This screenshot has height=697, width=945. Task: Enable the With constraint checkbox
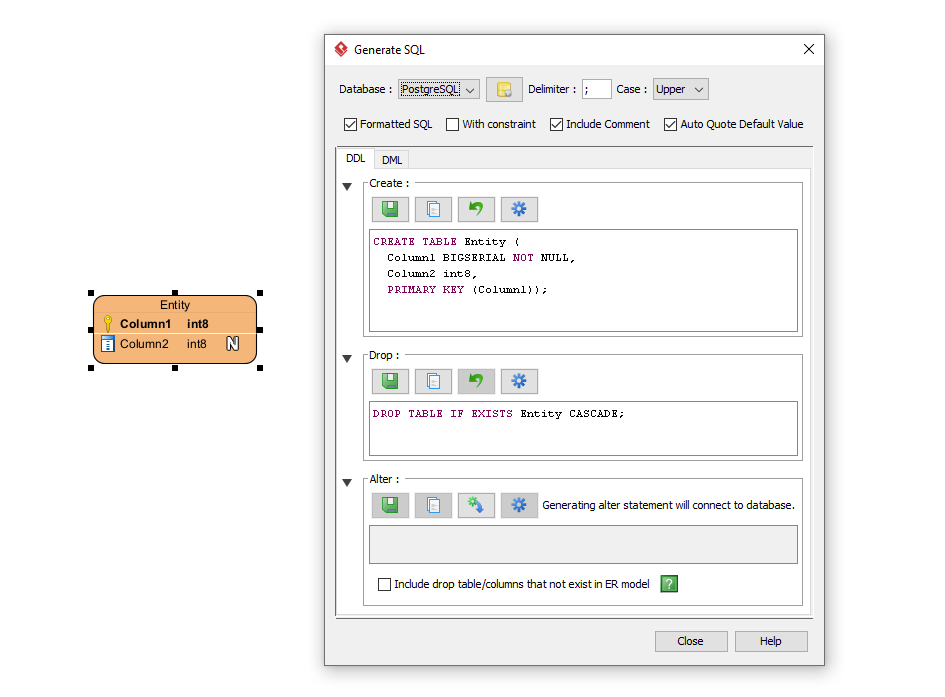pyautogui.click(x=453, y=124)
